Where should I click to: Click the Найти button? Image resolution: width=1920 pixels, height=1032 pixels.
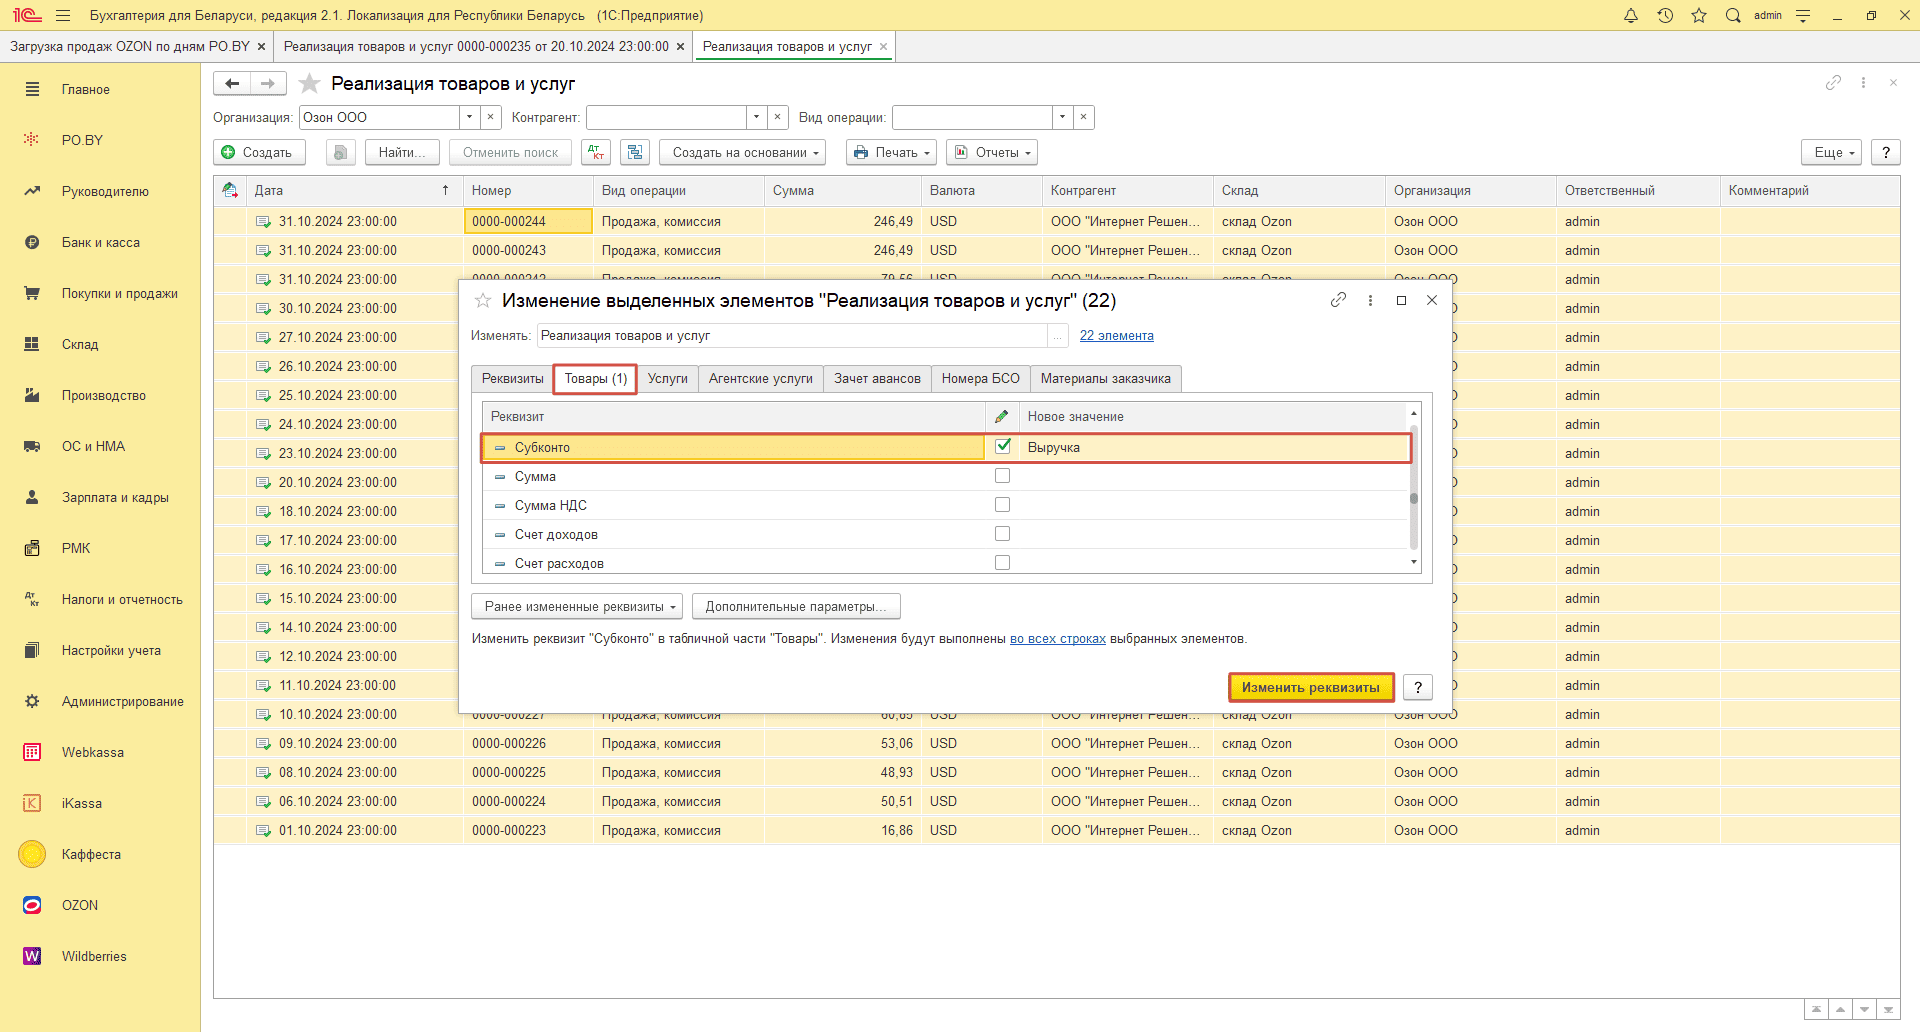(402, 152)
